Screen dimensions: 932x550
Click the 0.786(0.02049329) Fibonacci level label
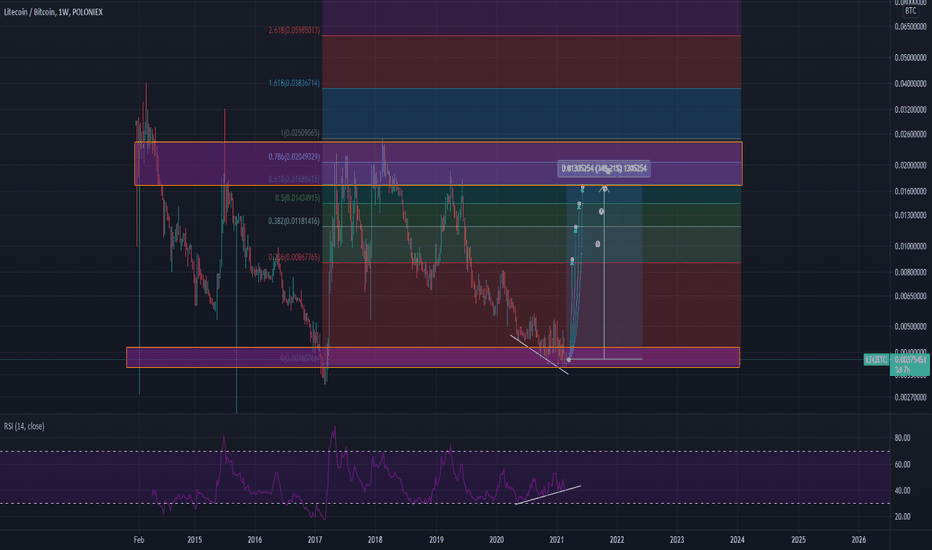click(x=294, y=157)
